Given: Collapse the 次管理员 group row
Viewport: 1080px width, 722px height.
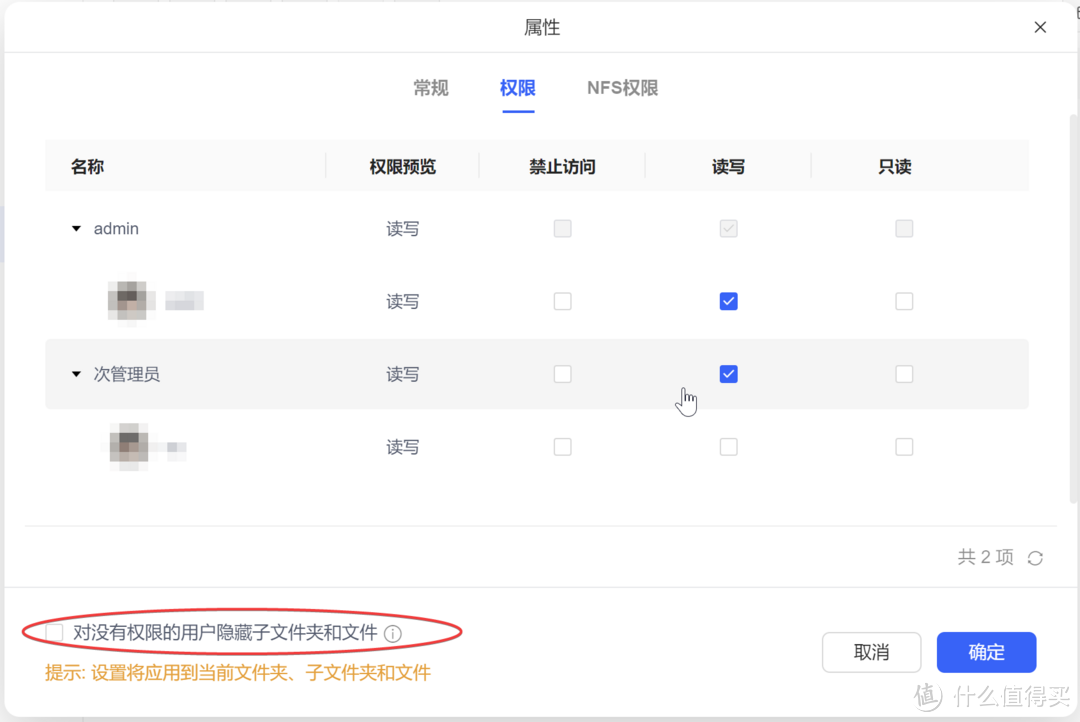Looking at the screenshot, I should [76, 374].
